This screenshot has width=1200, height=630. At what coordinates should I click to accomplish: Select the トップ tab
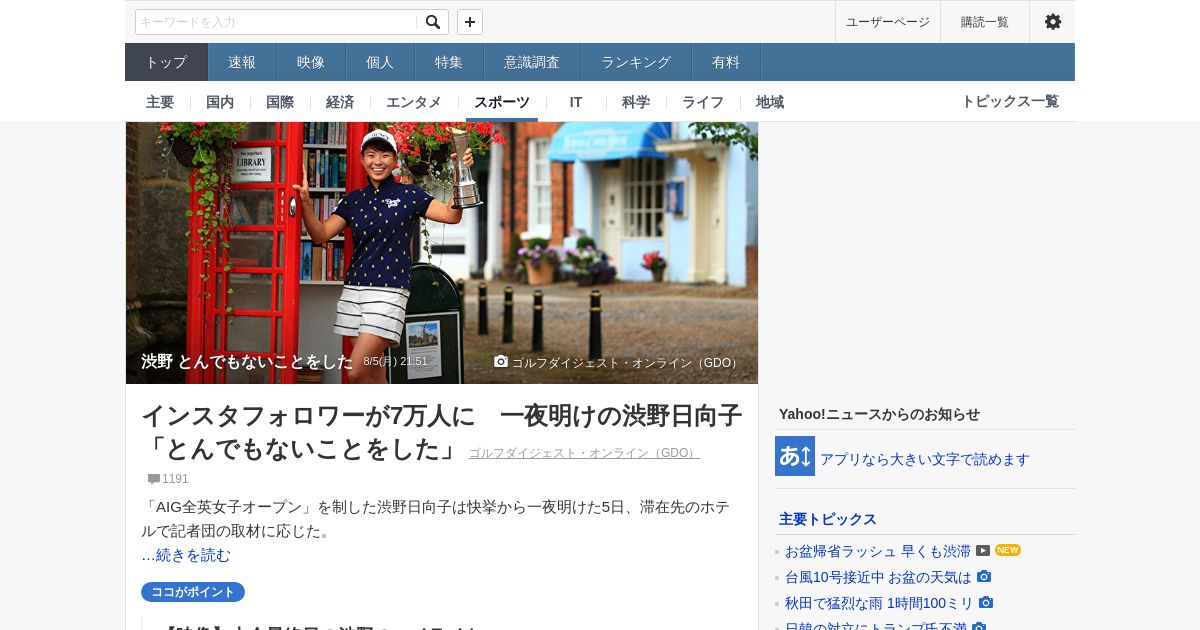pyautogui.click(x=166, y=62)
